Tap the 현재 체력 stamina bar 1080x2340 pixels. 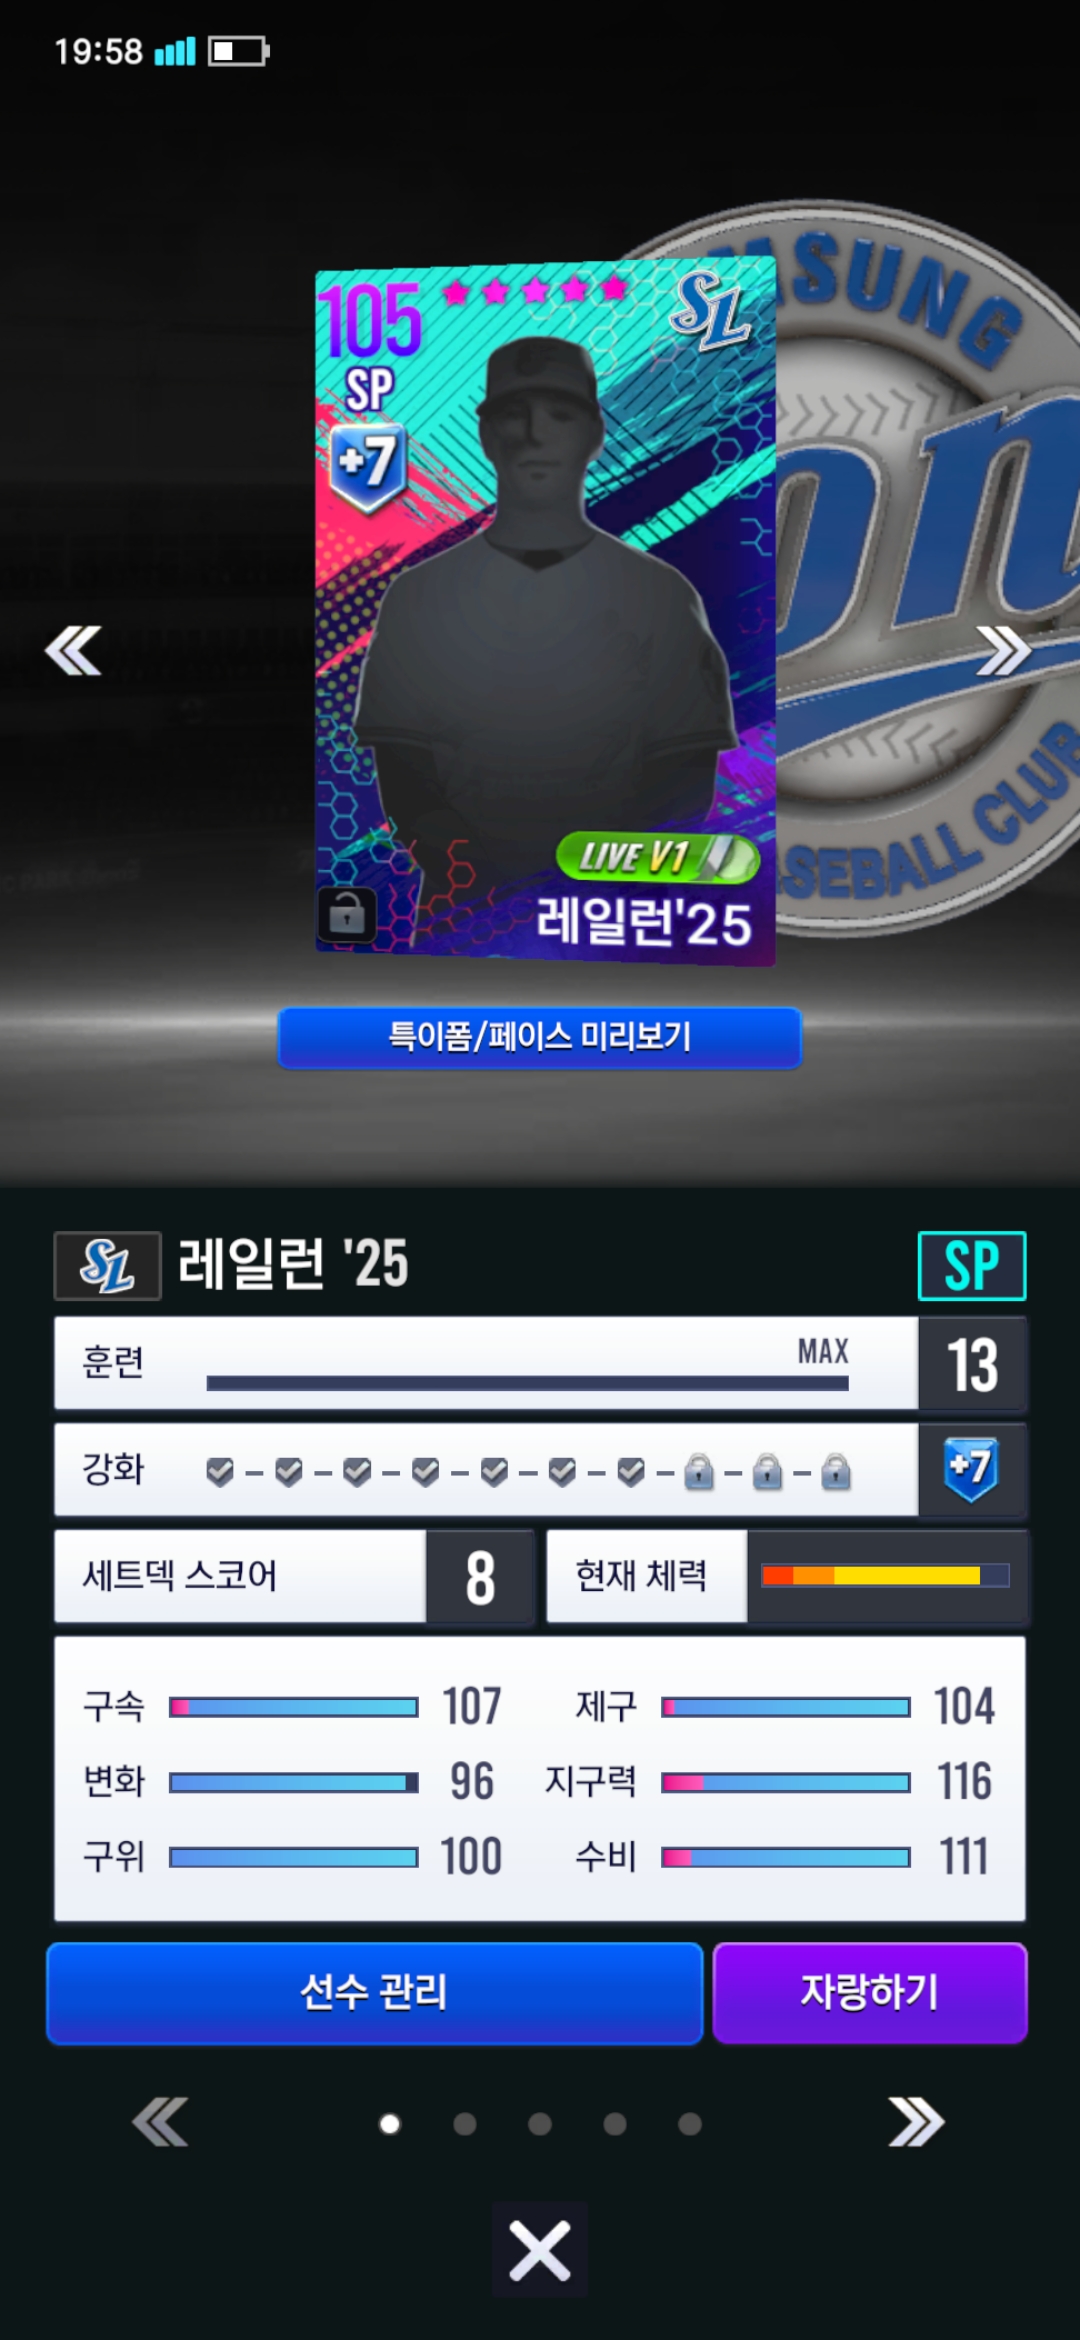885,1576
